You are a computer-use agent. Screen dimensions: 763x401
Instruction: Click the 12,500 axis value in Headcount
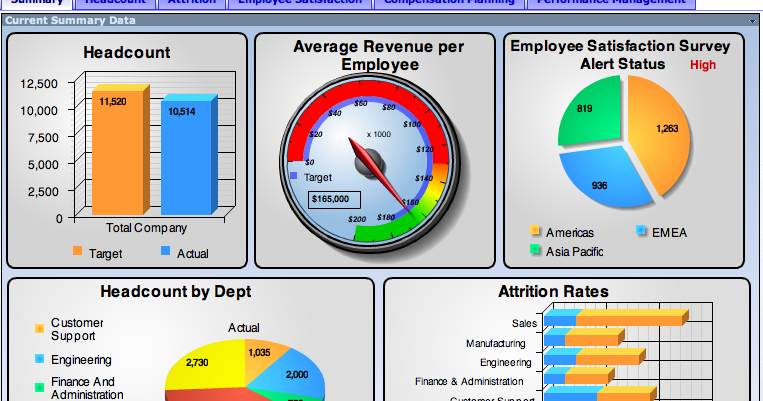point(39,84)
